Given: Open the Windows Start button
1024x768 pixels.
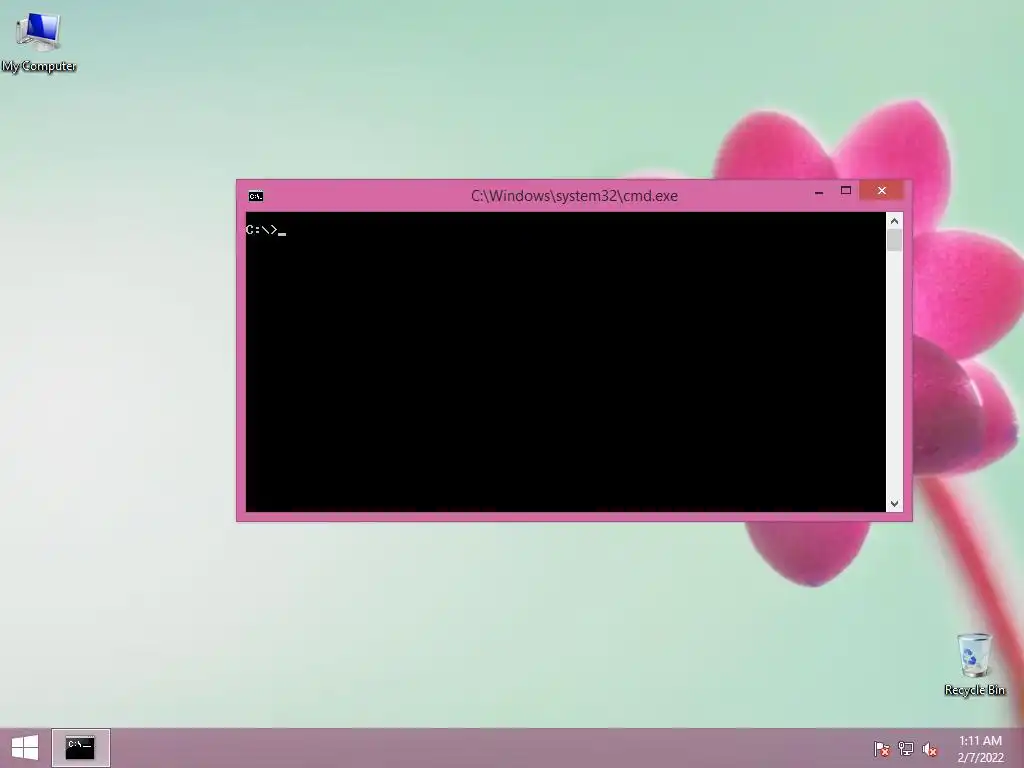Looking at the screenshot, I should [25, 748].
